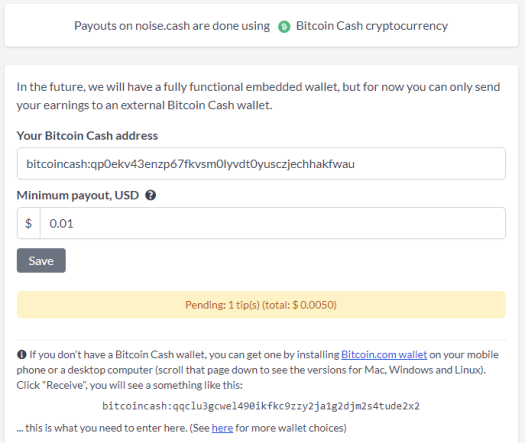Open the Bitcoin.com wallet link
Viewport: 525px width, 443px height.
384,355
